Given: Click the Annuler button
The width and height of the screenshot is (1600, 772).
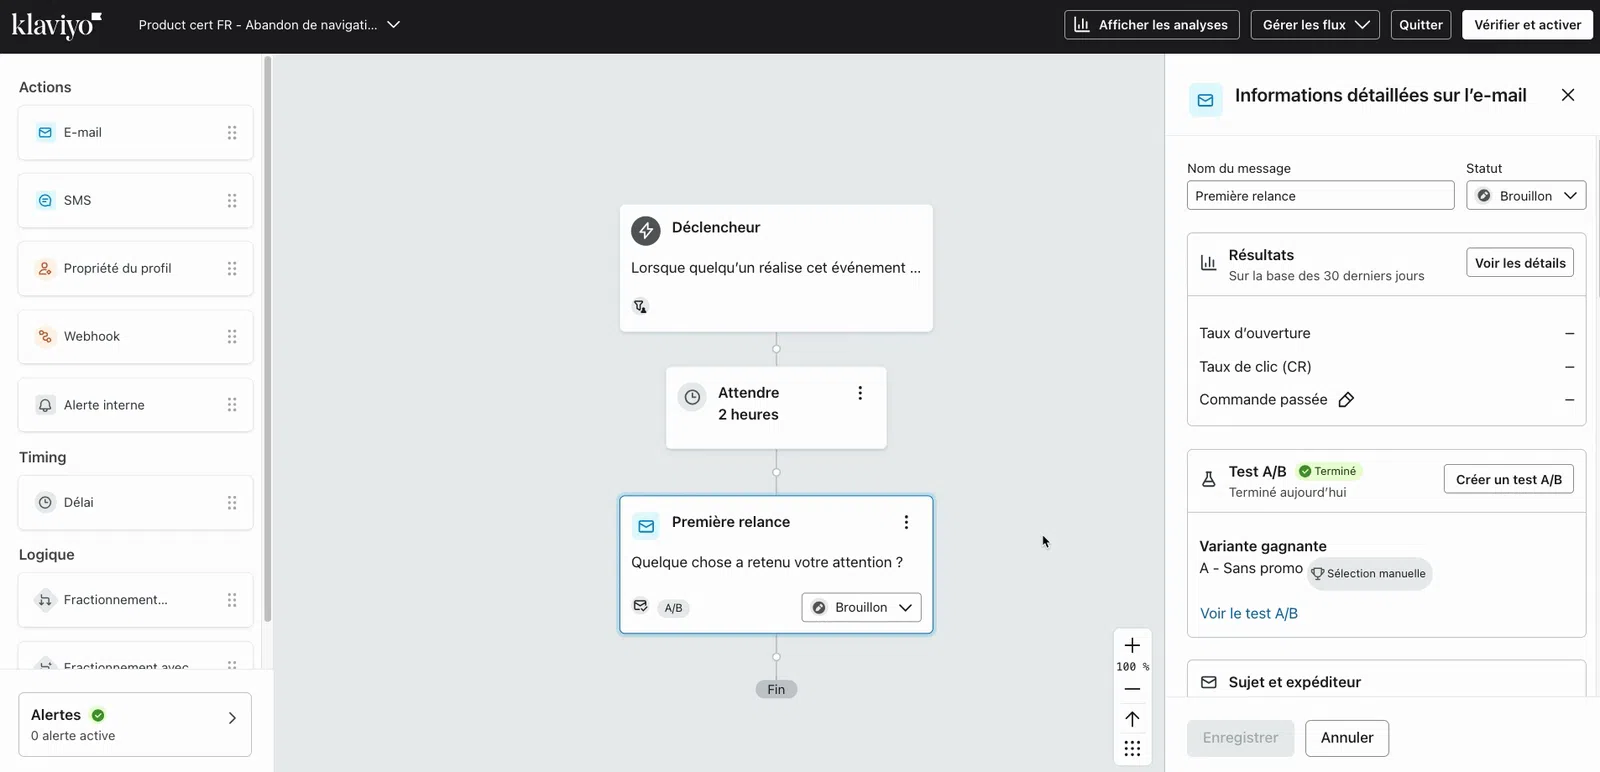Looking at the screenshot, I should (x=1347, y=738).
